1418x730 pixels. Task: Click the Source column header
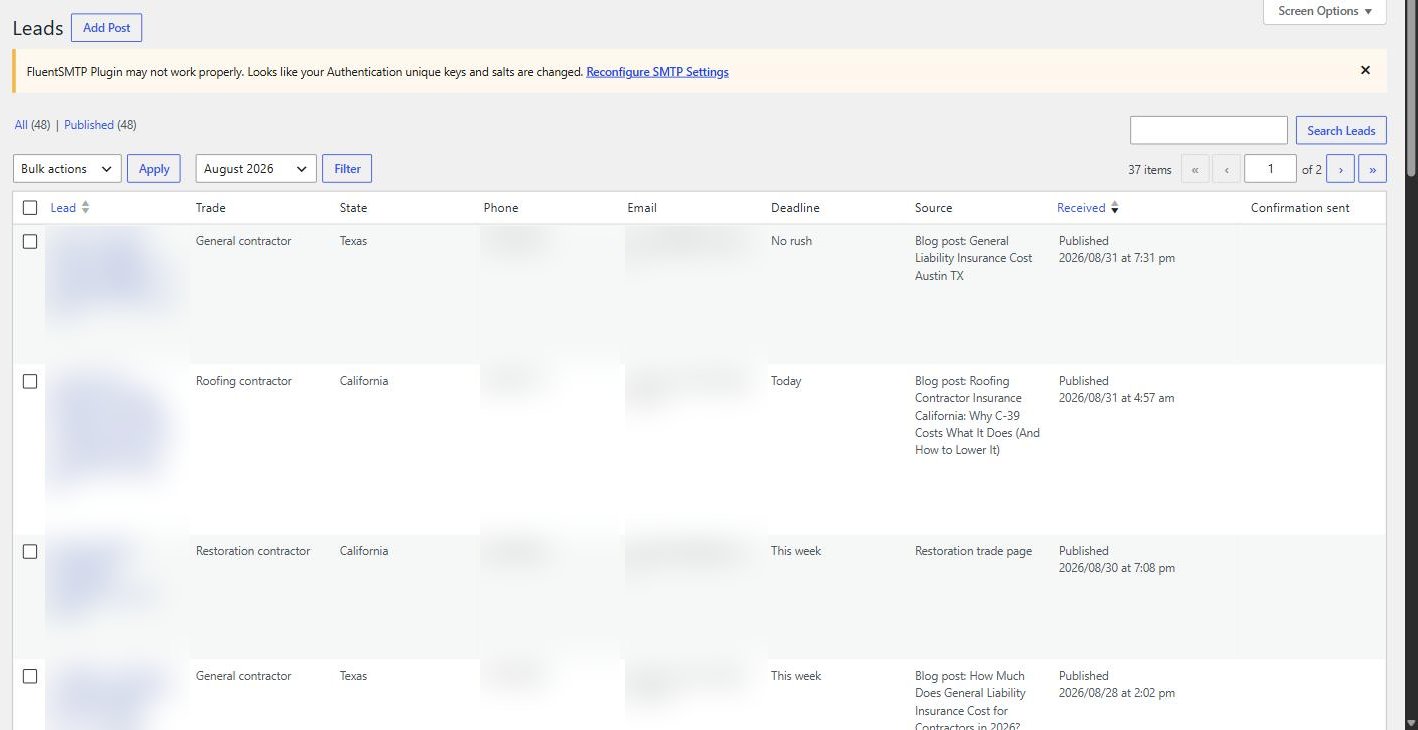tap(933, 208)
